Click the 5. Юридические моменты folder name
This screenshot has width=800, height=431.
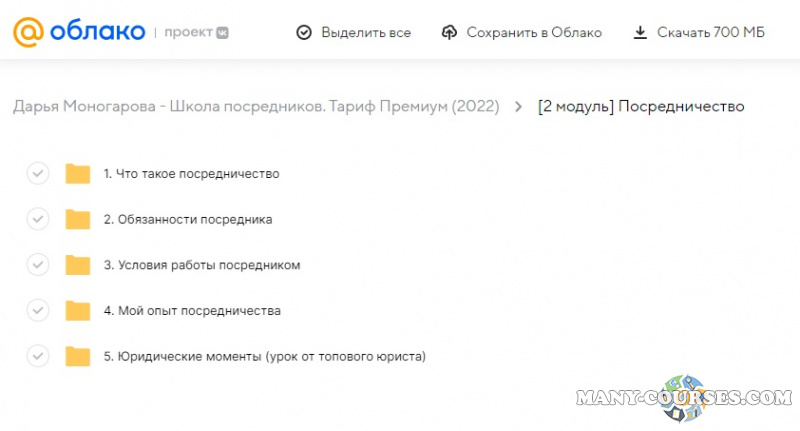(264, 356)
